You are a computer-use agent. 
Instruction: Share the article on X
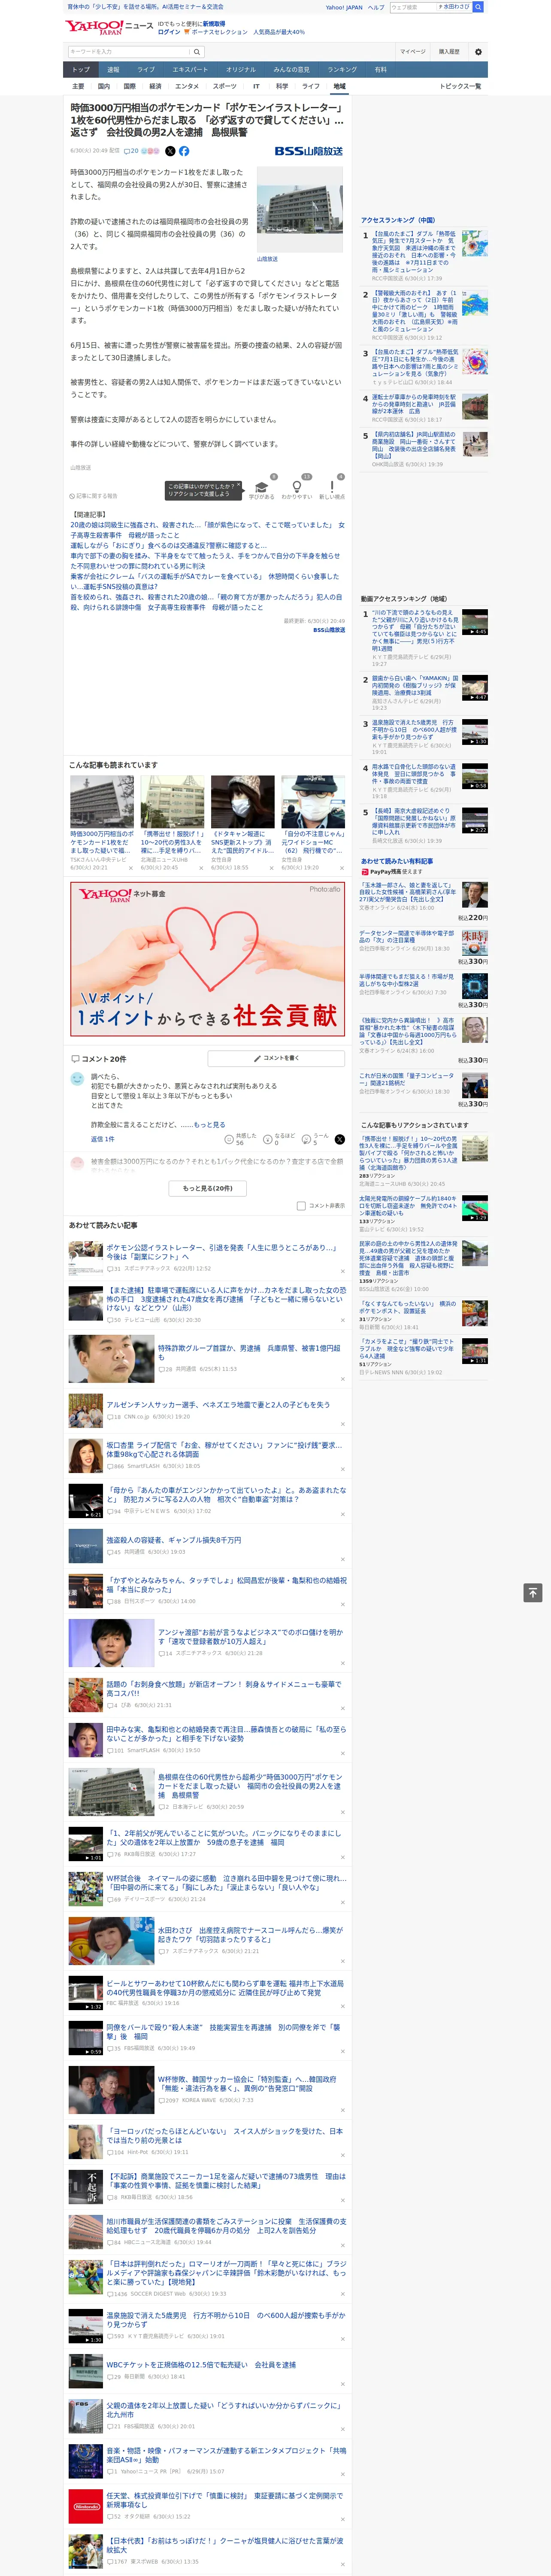(170, 151)
